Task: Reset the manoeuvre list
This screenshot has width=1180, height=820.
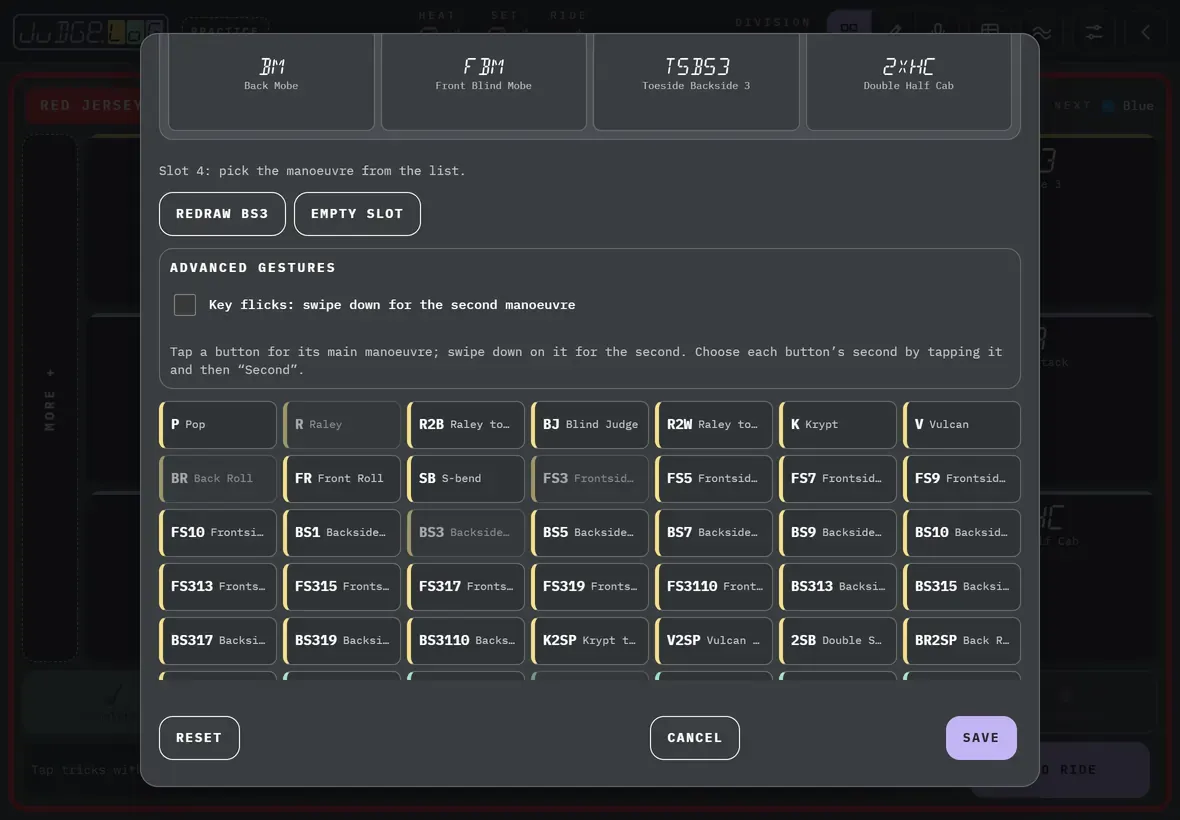Action: click(x=199, y=737)
